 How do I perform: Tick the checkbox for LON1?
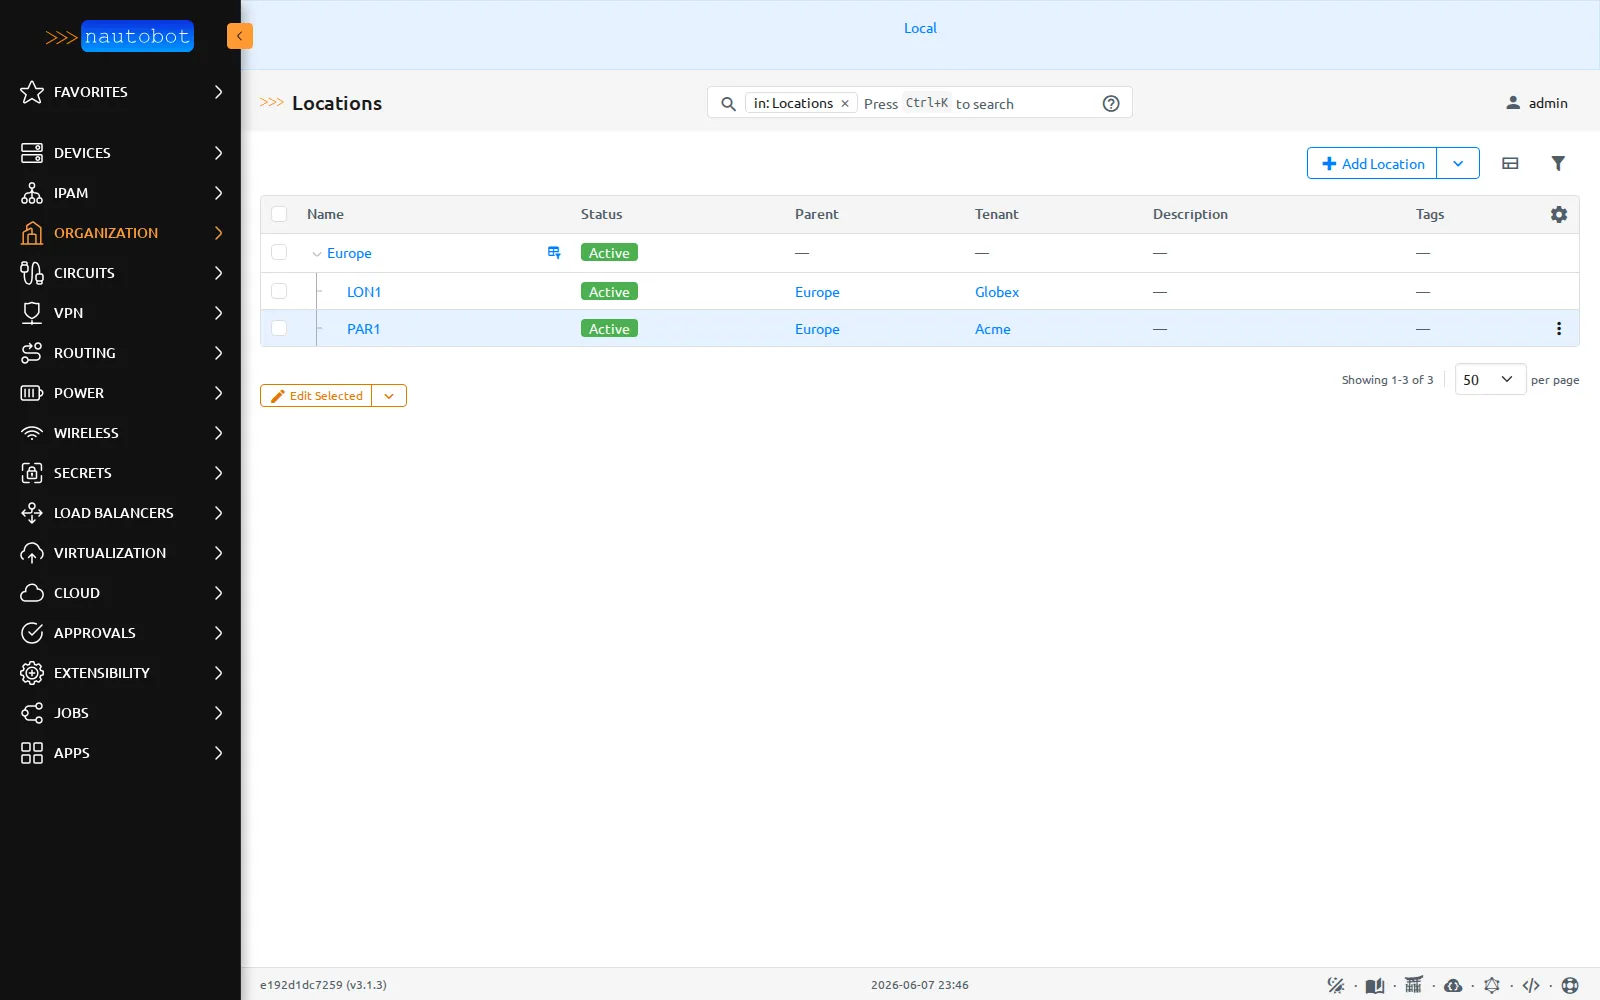click(279, 291)
